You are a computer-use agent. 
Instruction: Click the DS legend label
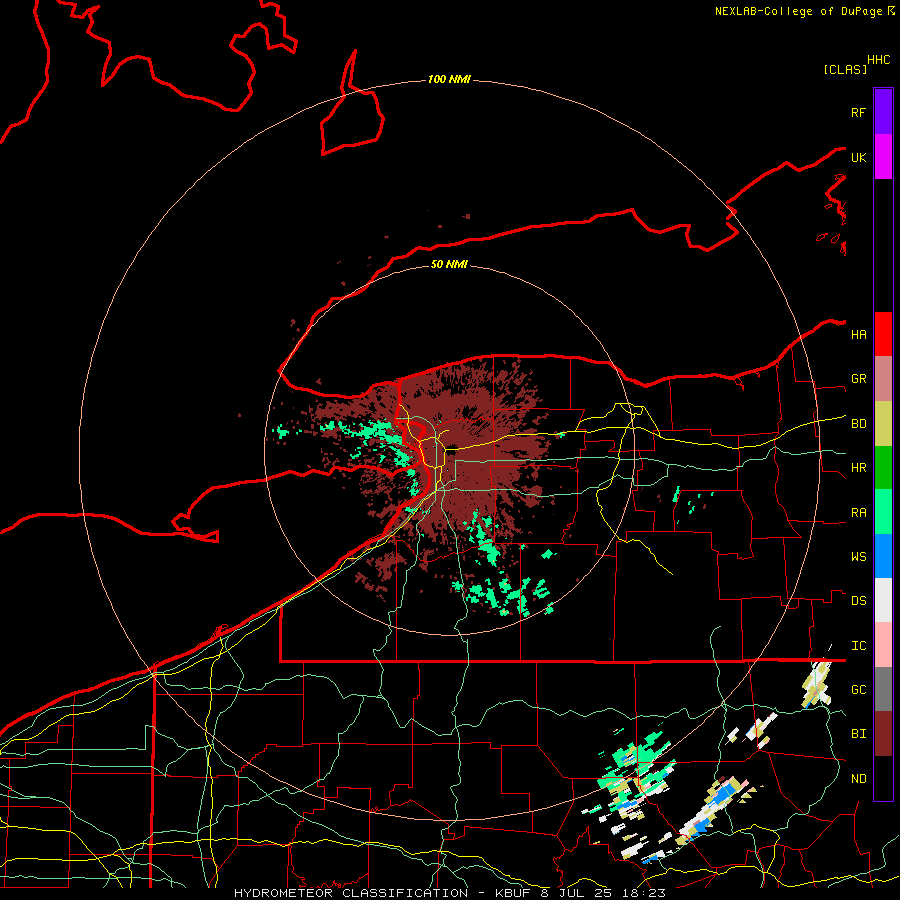pyautogui.click(x=858, y=601)
